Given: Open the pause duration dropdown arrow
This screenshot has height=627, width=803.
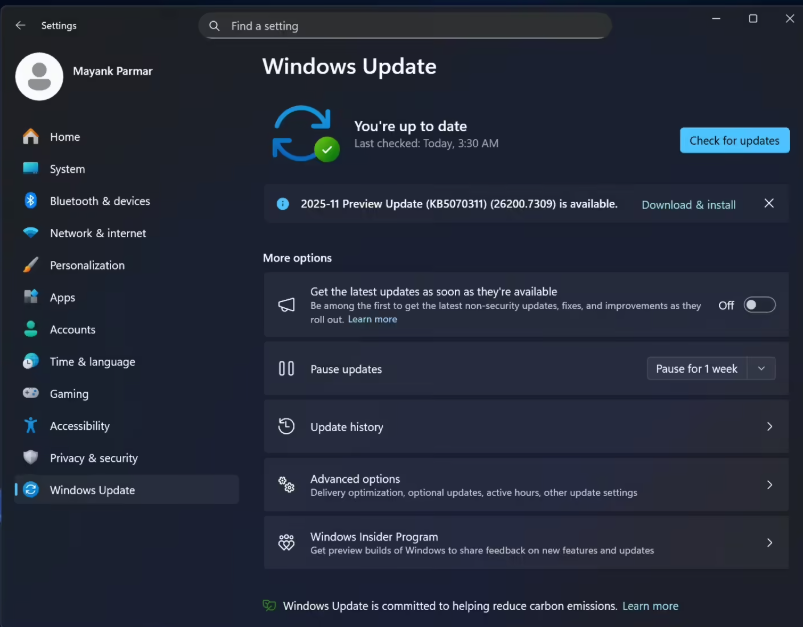Looking at the screenshot, I should click(x=761, y=369).
